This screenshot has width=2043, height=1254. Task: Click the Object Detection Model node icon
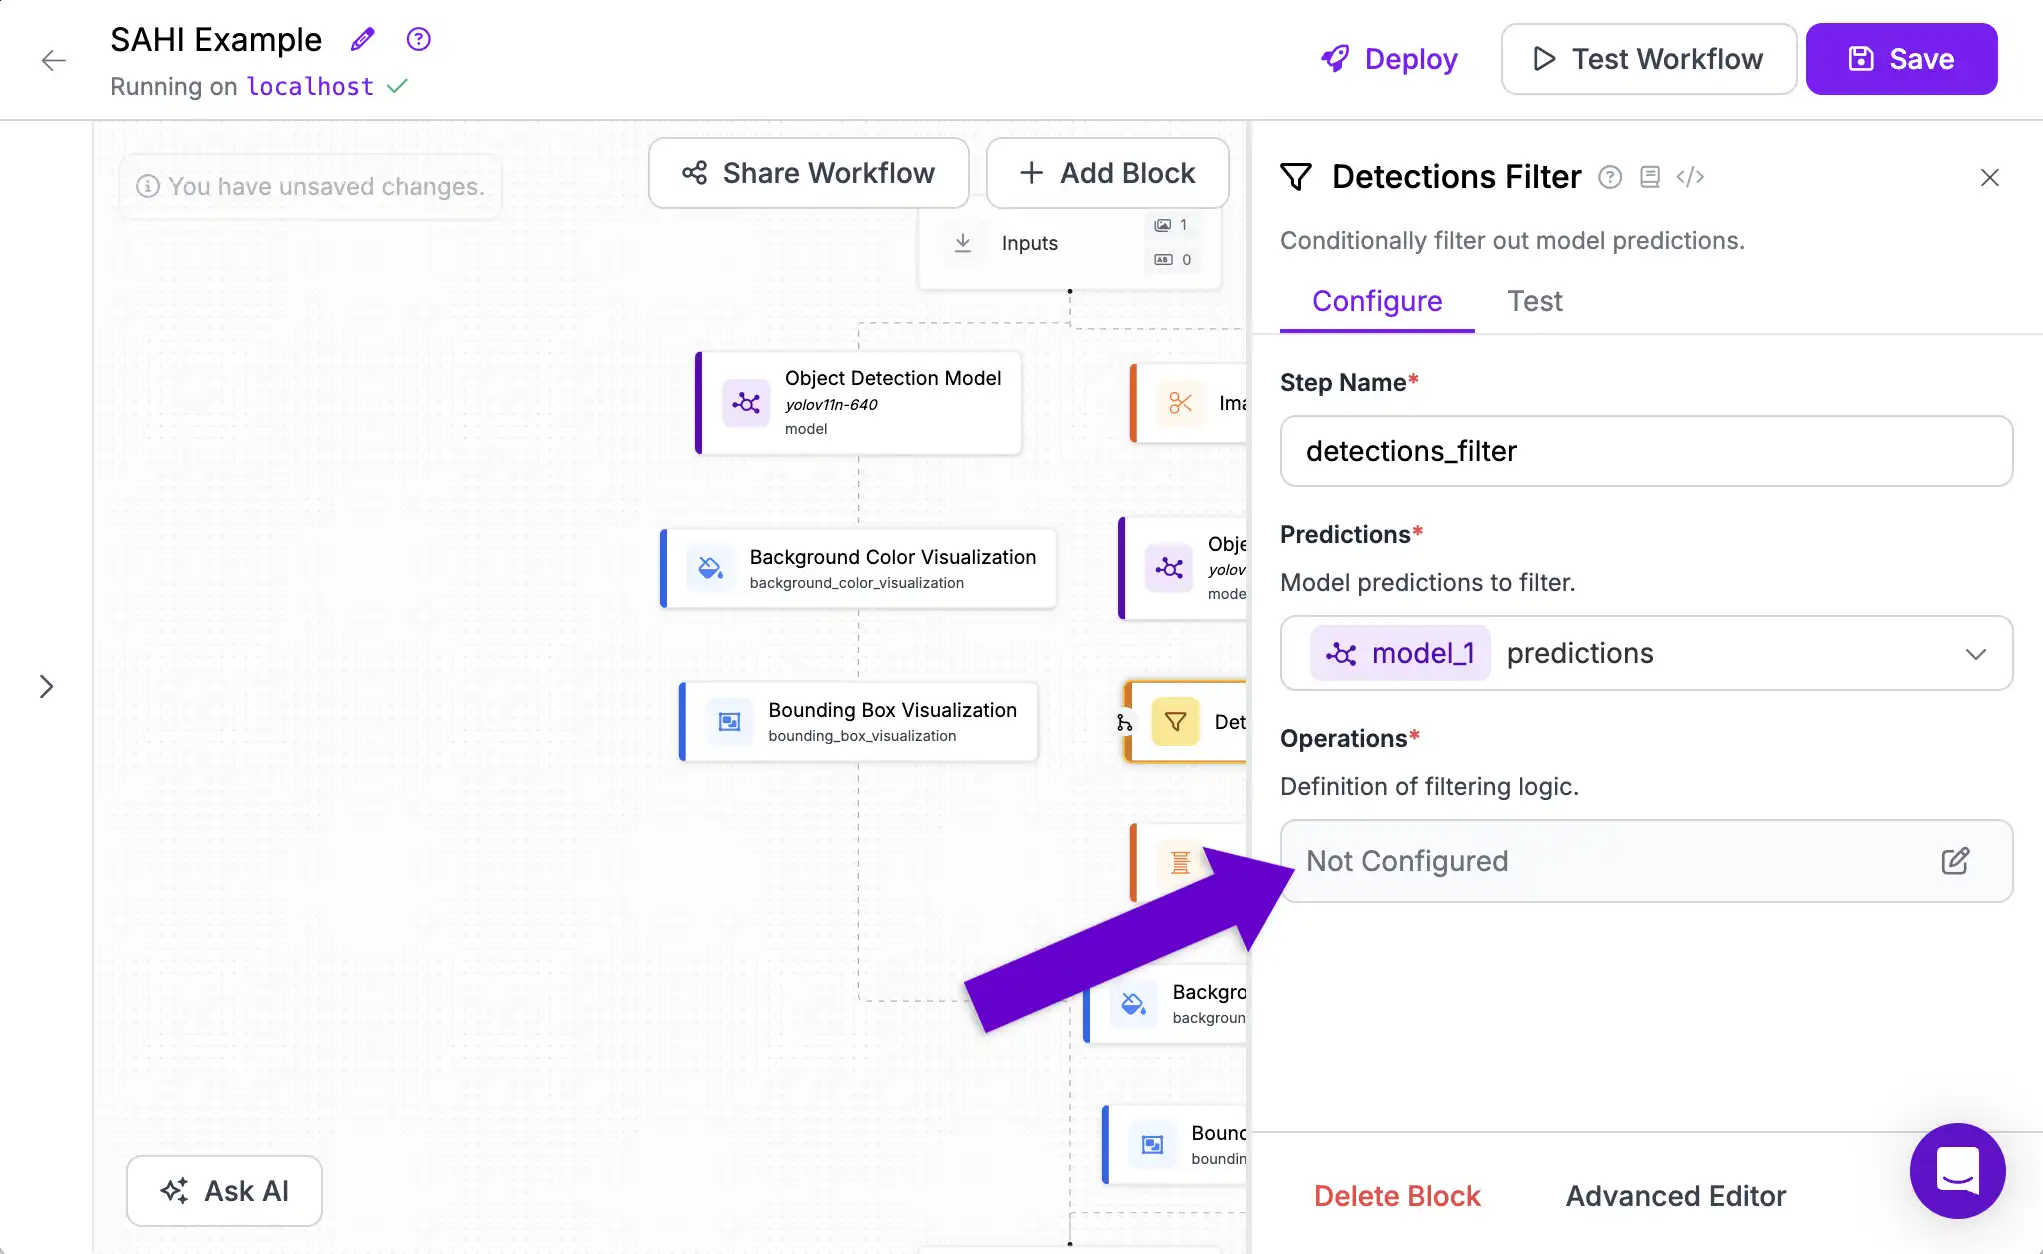coord(747,401)
